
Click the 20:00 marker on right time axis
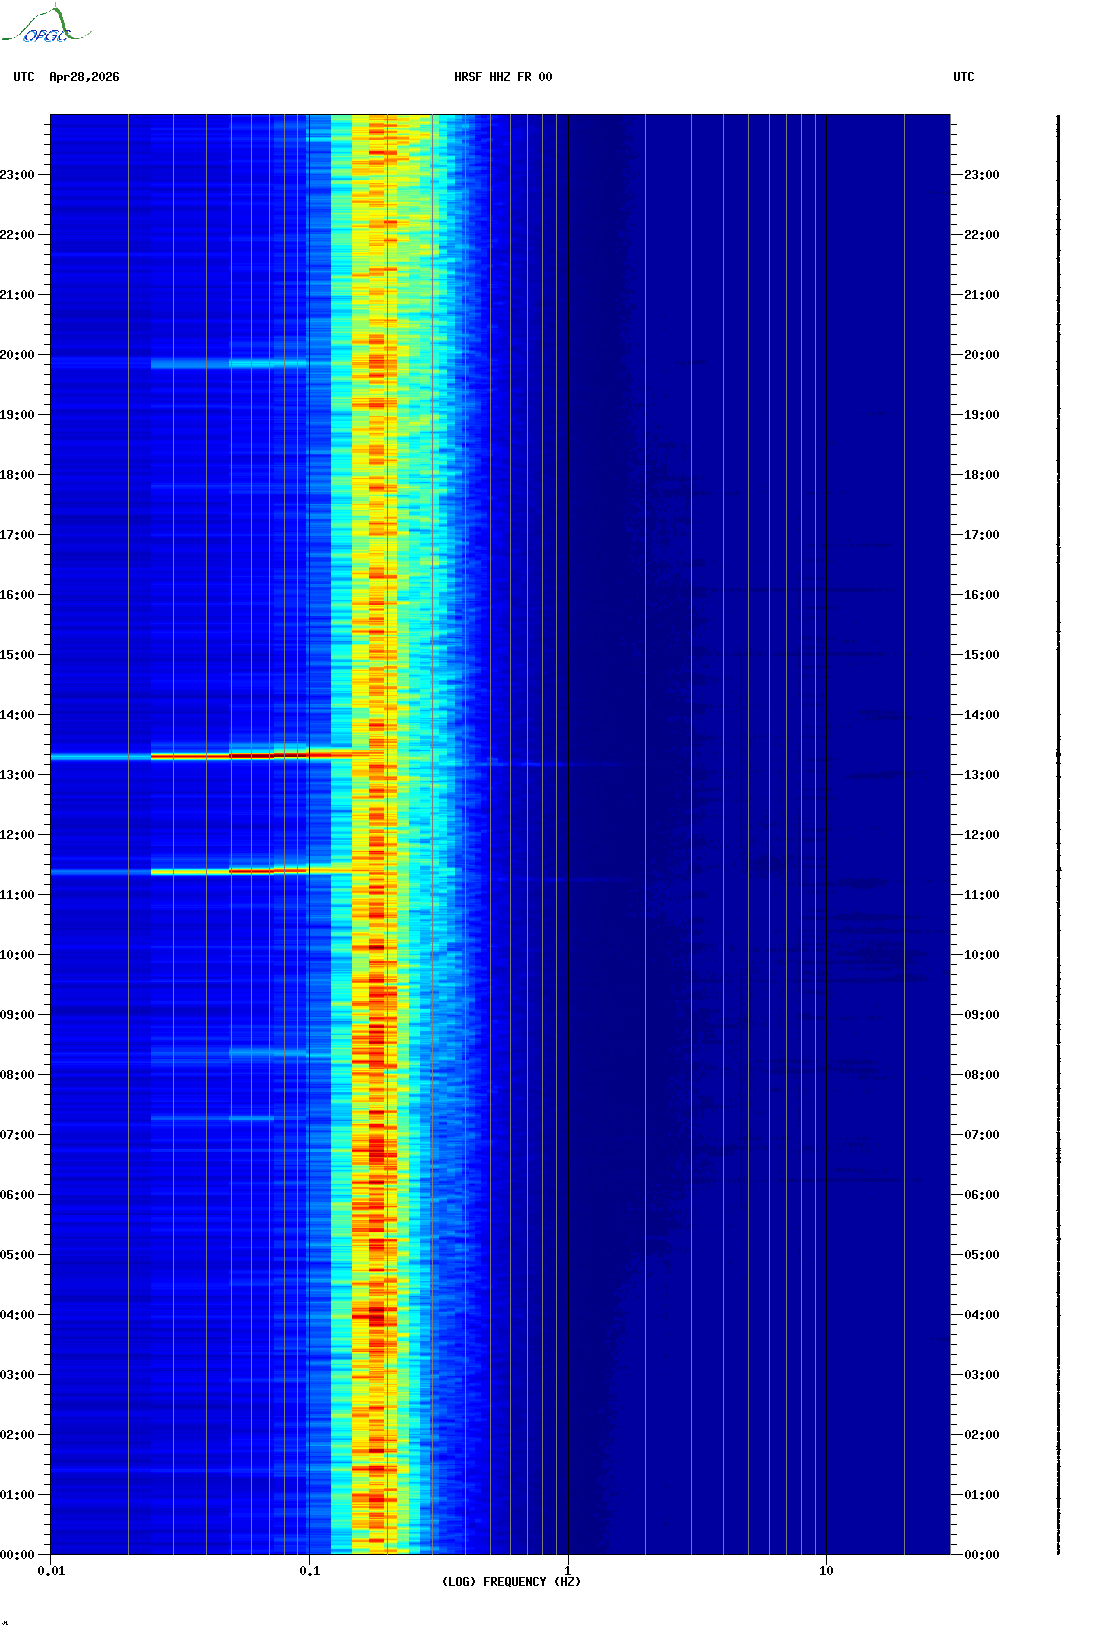click(981, 355)
